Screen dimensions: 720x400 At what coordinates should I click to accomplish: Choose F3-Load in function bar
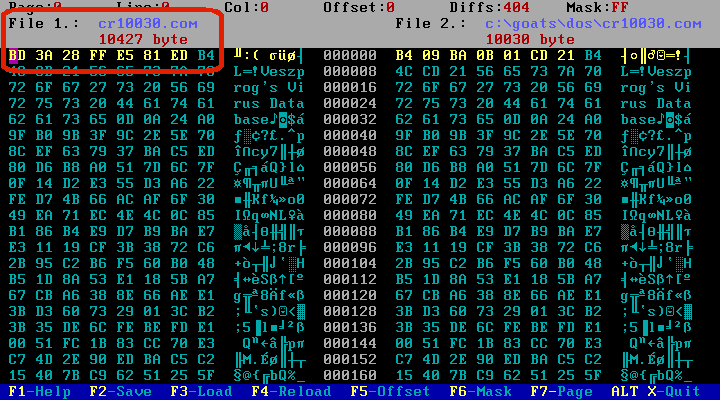coord(201,391)
